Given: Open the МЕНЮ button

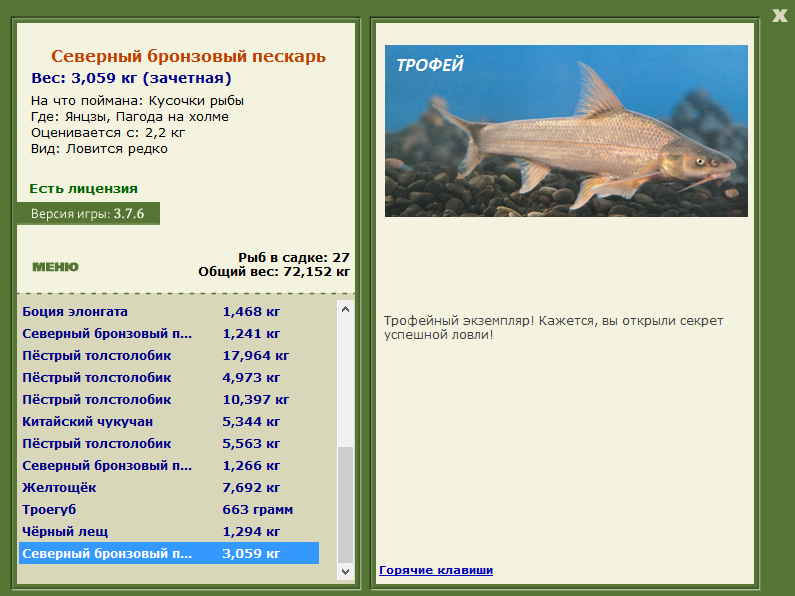Looking at the screenshot, I should click(x=55, y=267).
